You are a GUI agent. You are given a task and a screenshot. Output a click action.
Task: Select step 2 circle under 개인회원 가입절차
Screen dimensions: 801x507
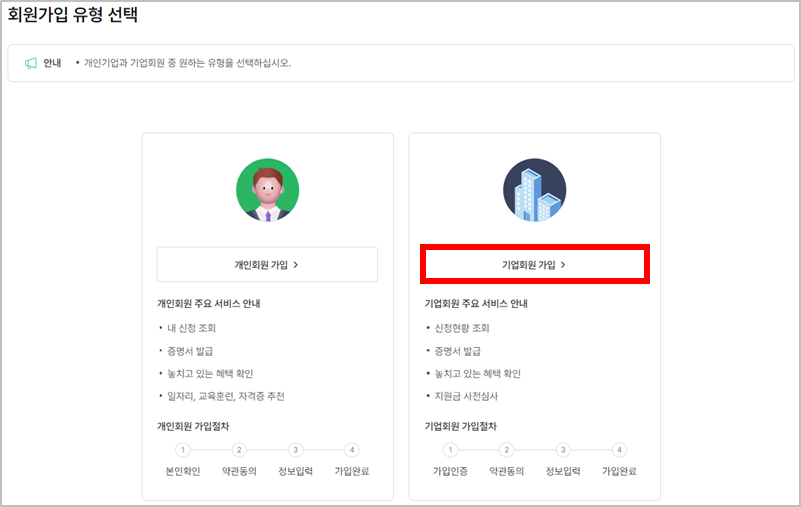239,450
